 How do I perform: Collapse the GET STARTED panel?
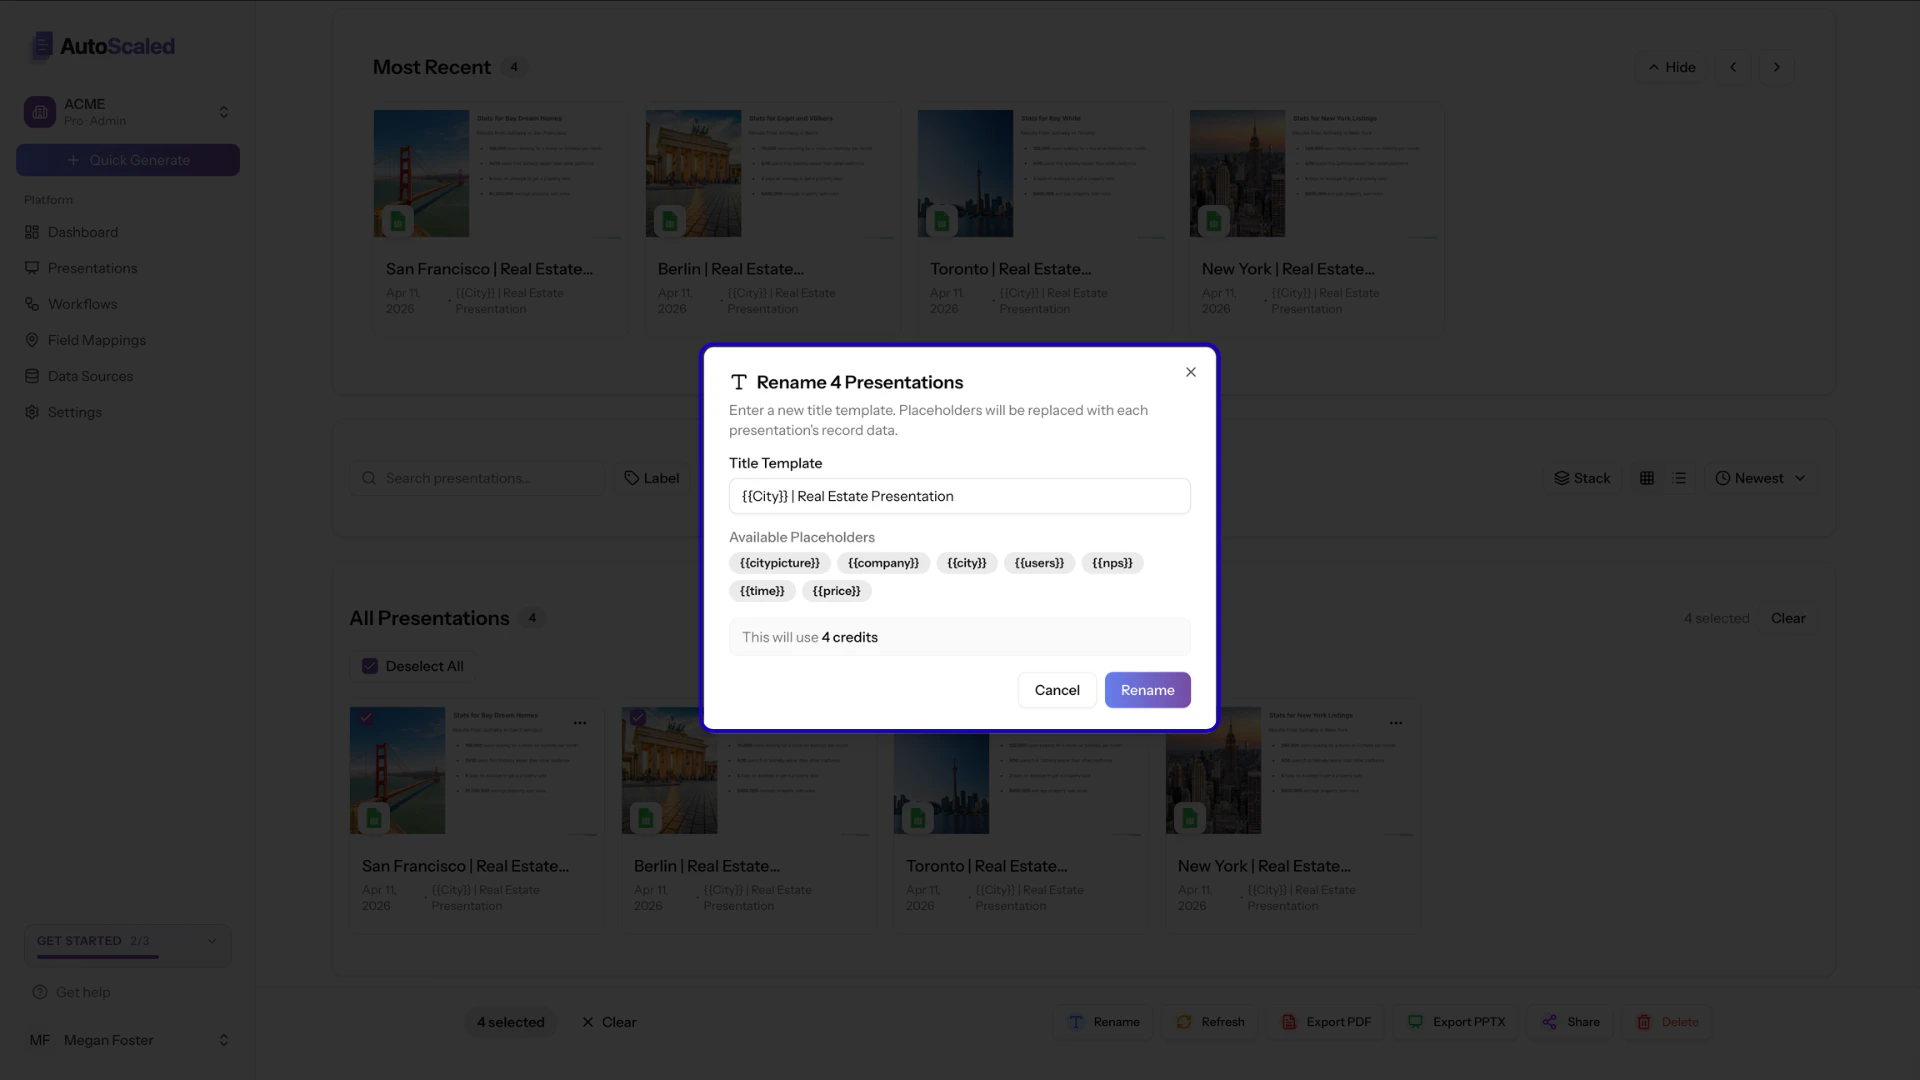pos(211,941)
